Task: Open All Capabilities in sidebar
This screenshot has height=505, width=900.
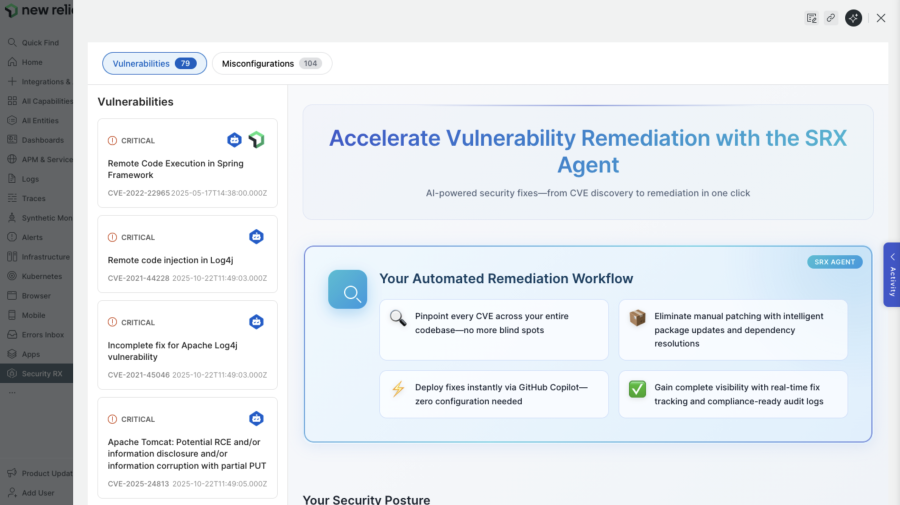Action: 36,101
